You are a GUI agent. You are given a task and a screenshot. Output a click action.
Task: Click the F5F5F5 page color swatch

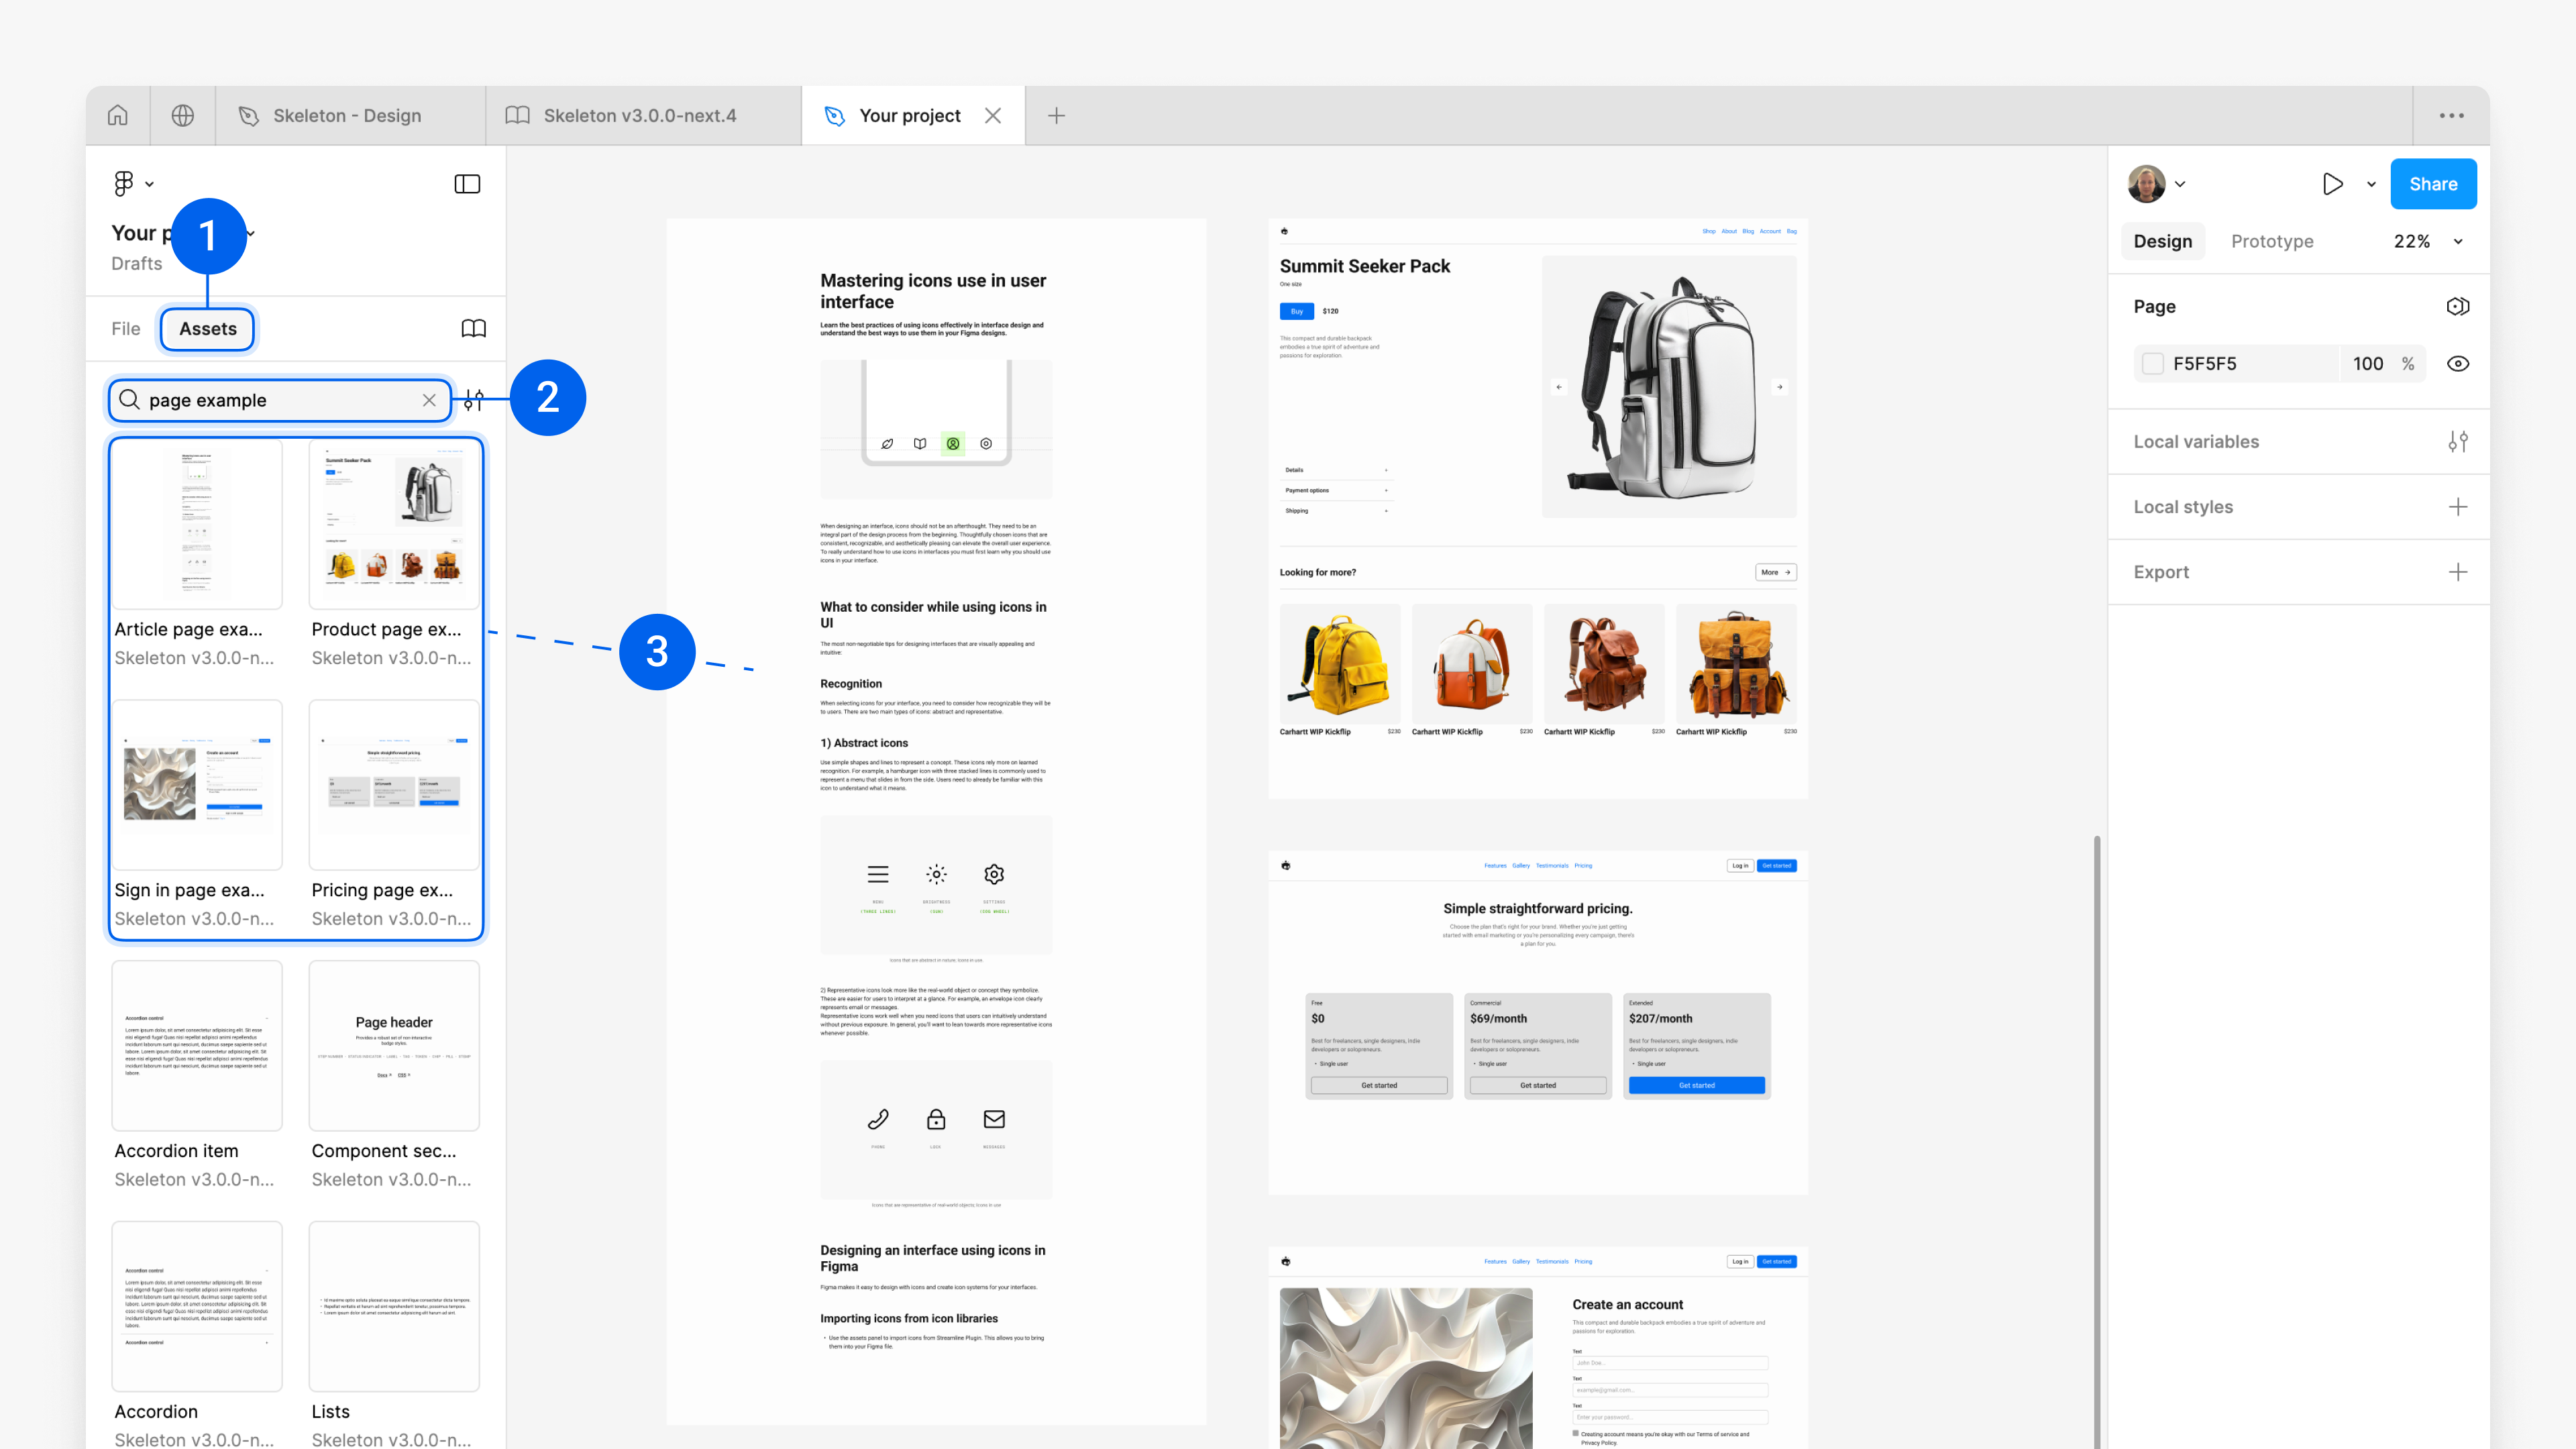click(2153, 364)
